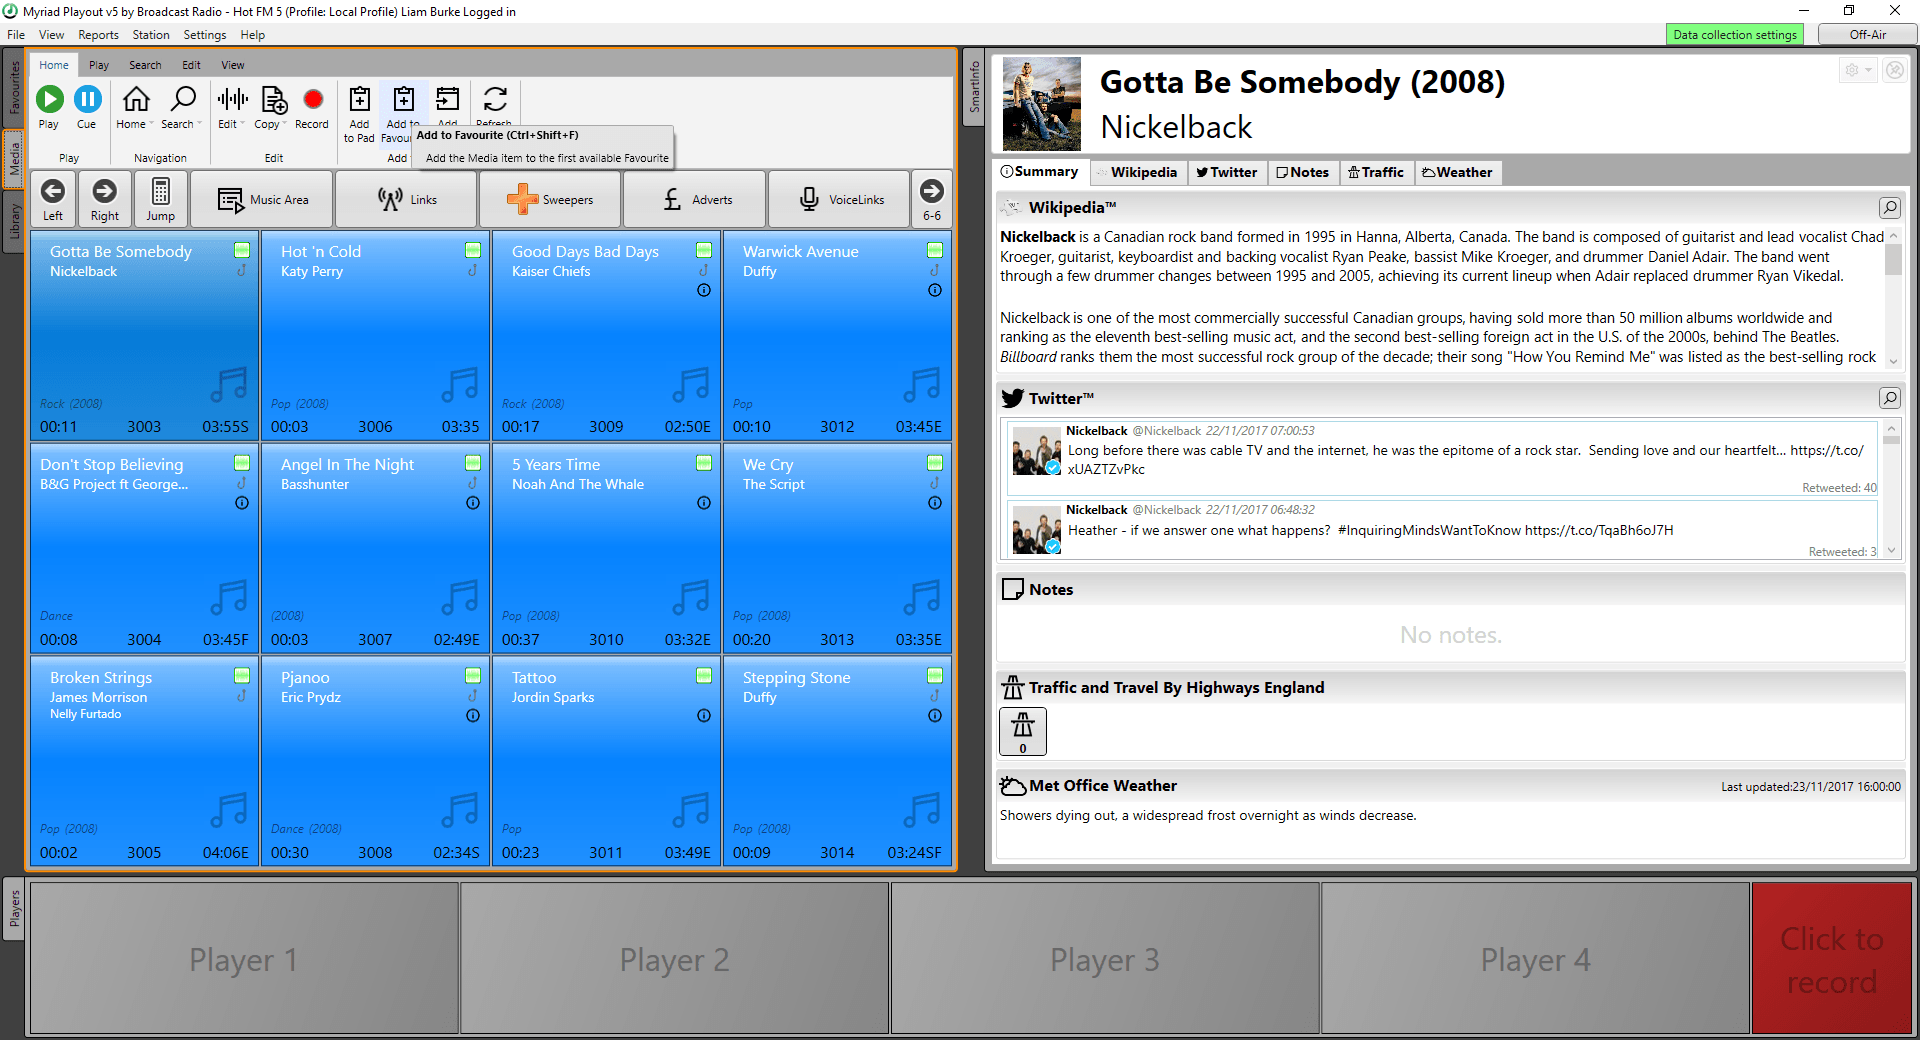Click the Cue pause icon
1920x1040 pixels.
(x=88, y=99)
